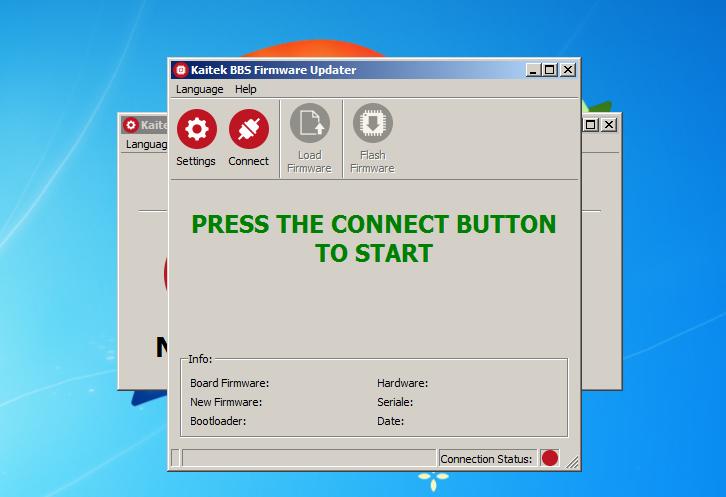Minimize the front Firmware Updater window
The width and height of the screenshot is (726, 497).
[x=533, y=70]
